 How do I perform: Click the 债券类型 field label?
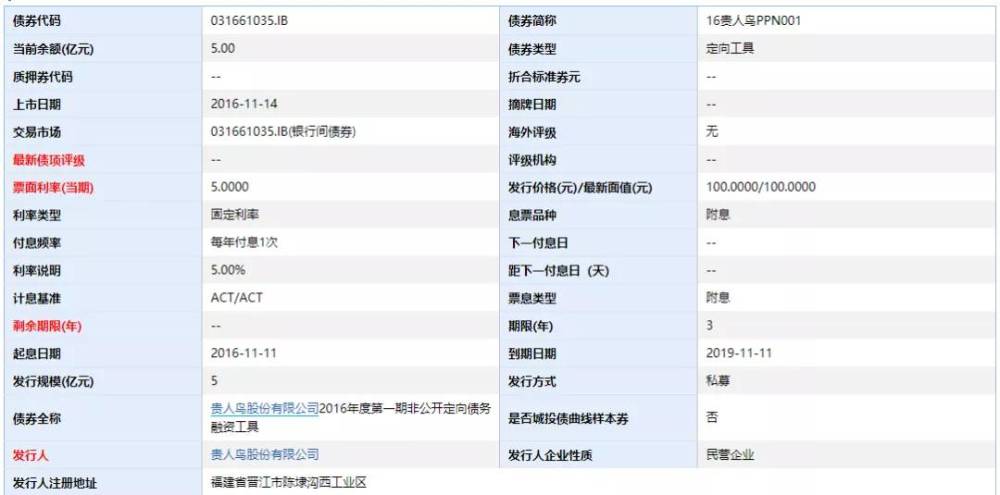532,49
